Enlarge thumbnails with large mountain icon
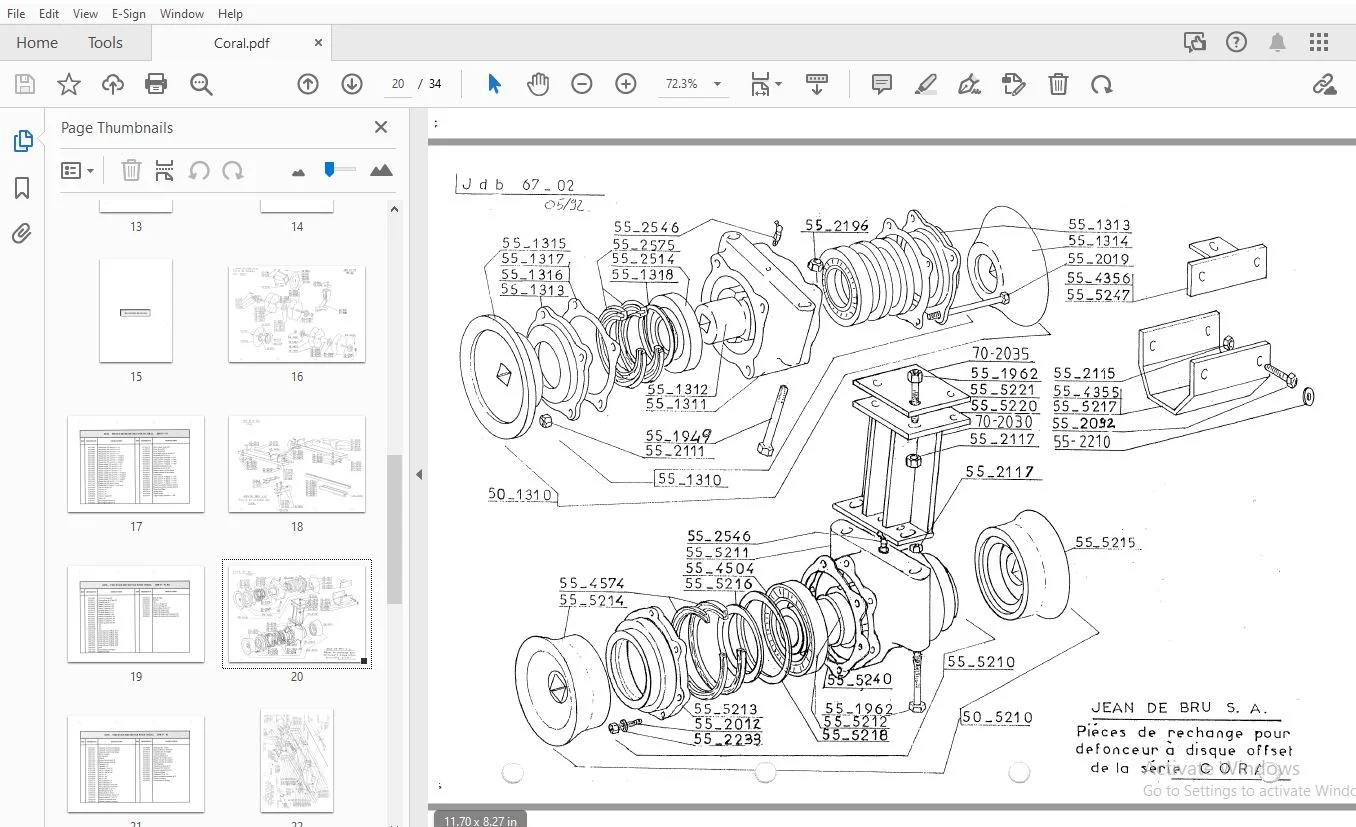Viewport: 1356px width, 827px height. [381, 171]
